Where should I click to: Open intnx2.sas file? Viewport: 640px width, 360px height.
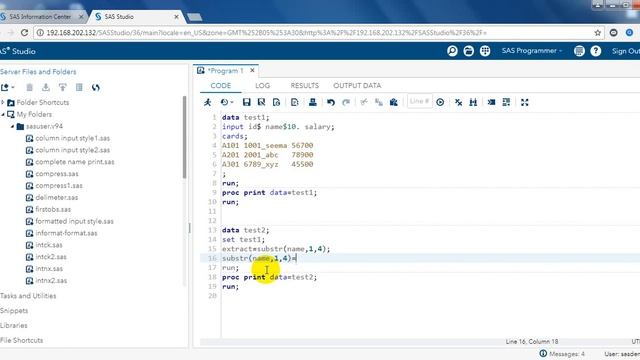(51, 280)
